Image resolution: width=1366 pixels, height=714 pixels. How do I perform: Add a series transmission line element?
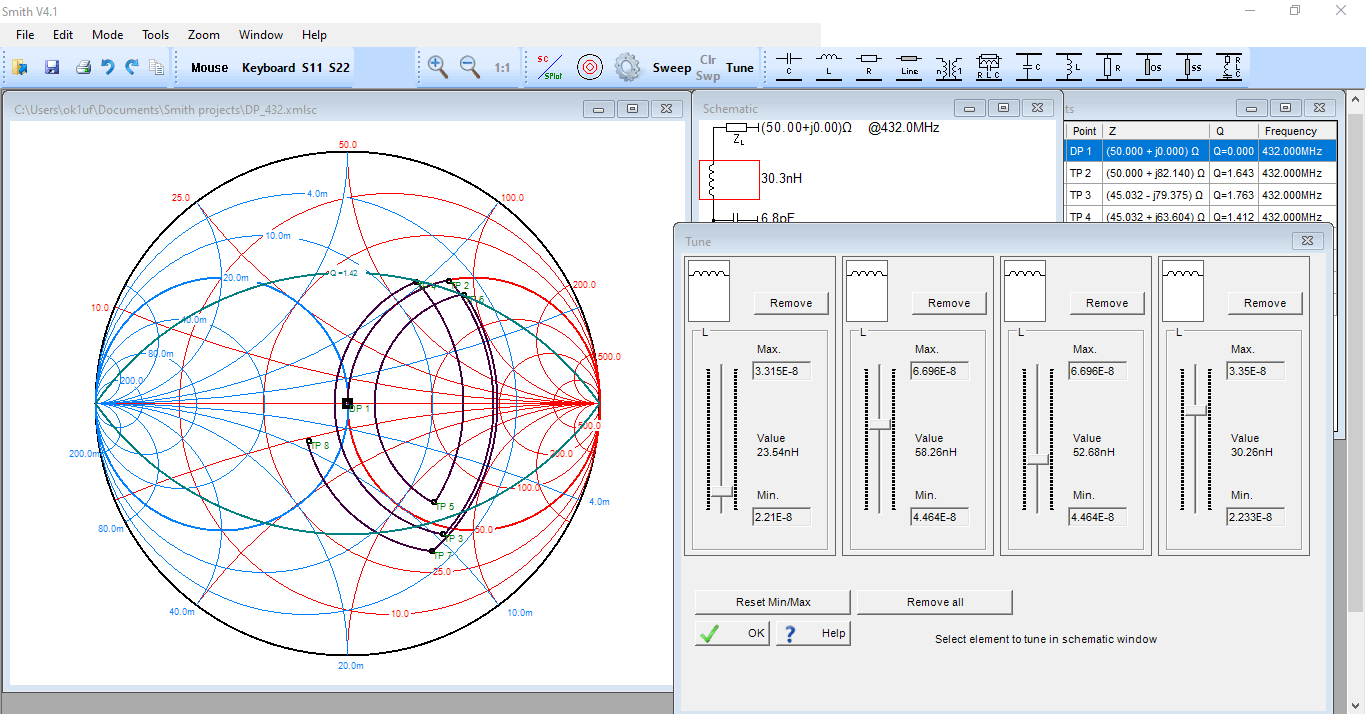(909, 67)
